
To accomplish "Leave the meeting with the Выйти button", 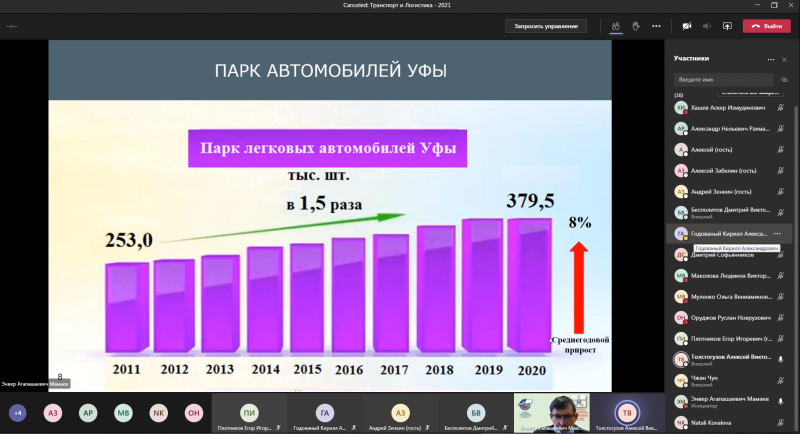I will click(x=766, y=26).
